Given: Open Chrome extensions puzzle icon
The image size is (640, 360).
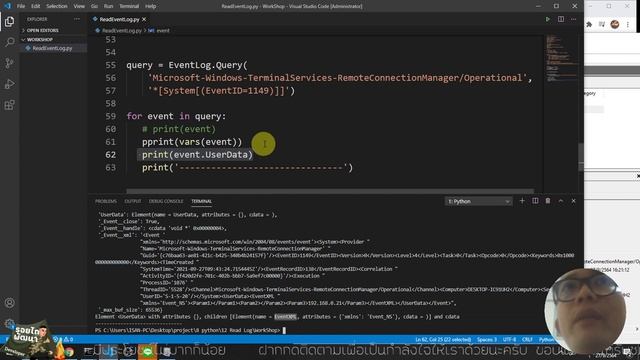Looking at the screenshot, I should pyautogui.click(x=589, y=24).
